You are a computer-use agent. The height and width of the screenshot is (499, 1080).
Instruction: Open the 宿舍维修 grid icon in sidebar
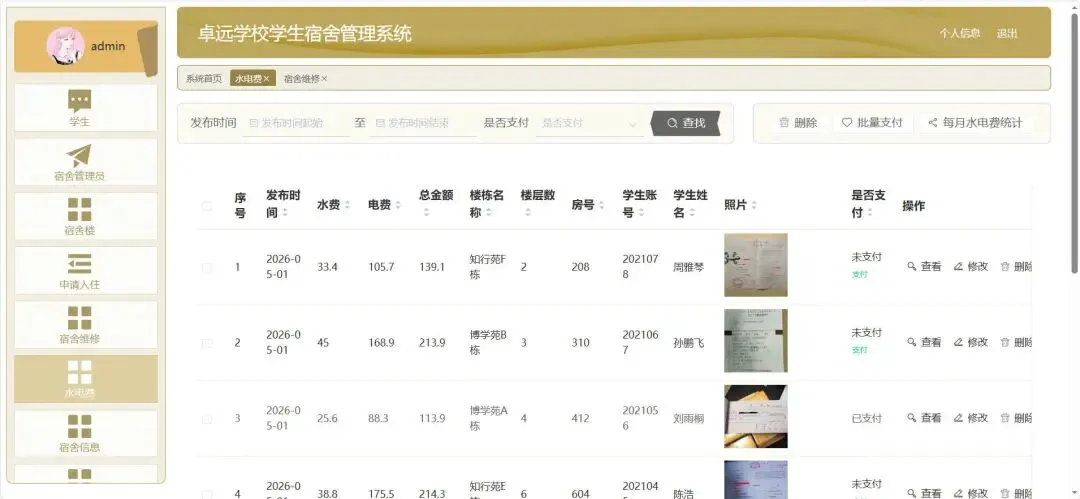pyautogui.click(x=79, y=318)
